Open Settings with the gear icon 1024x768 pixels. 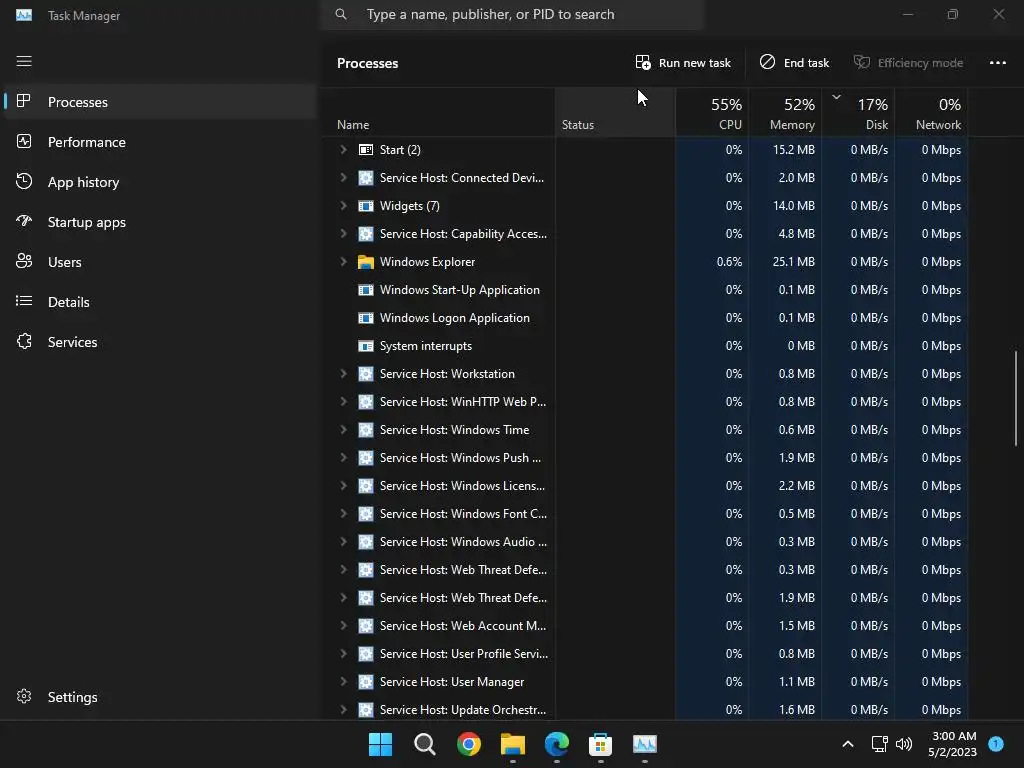(24, 696)
